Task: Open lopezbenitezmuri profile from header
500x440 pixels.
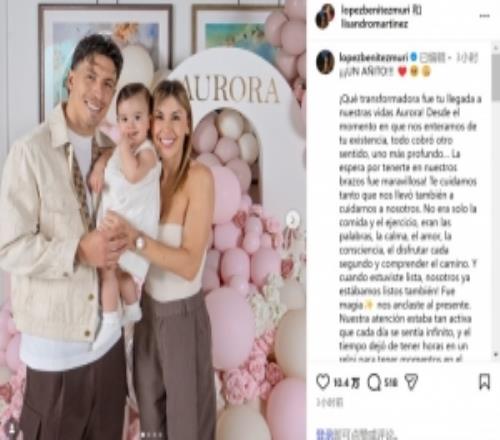Action: [x=375, y=11]
